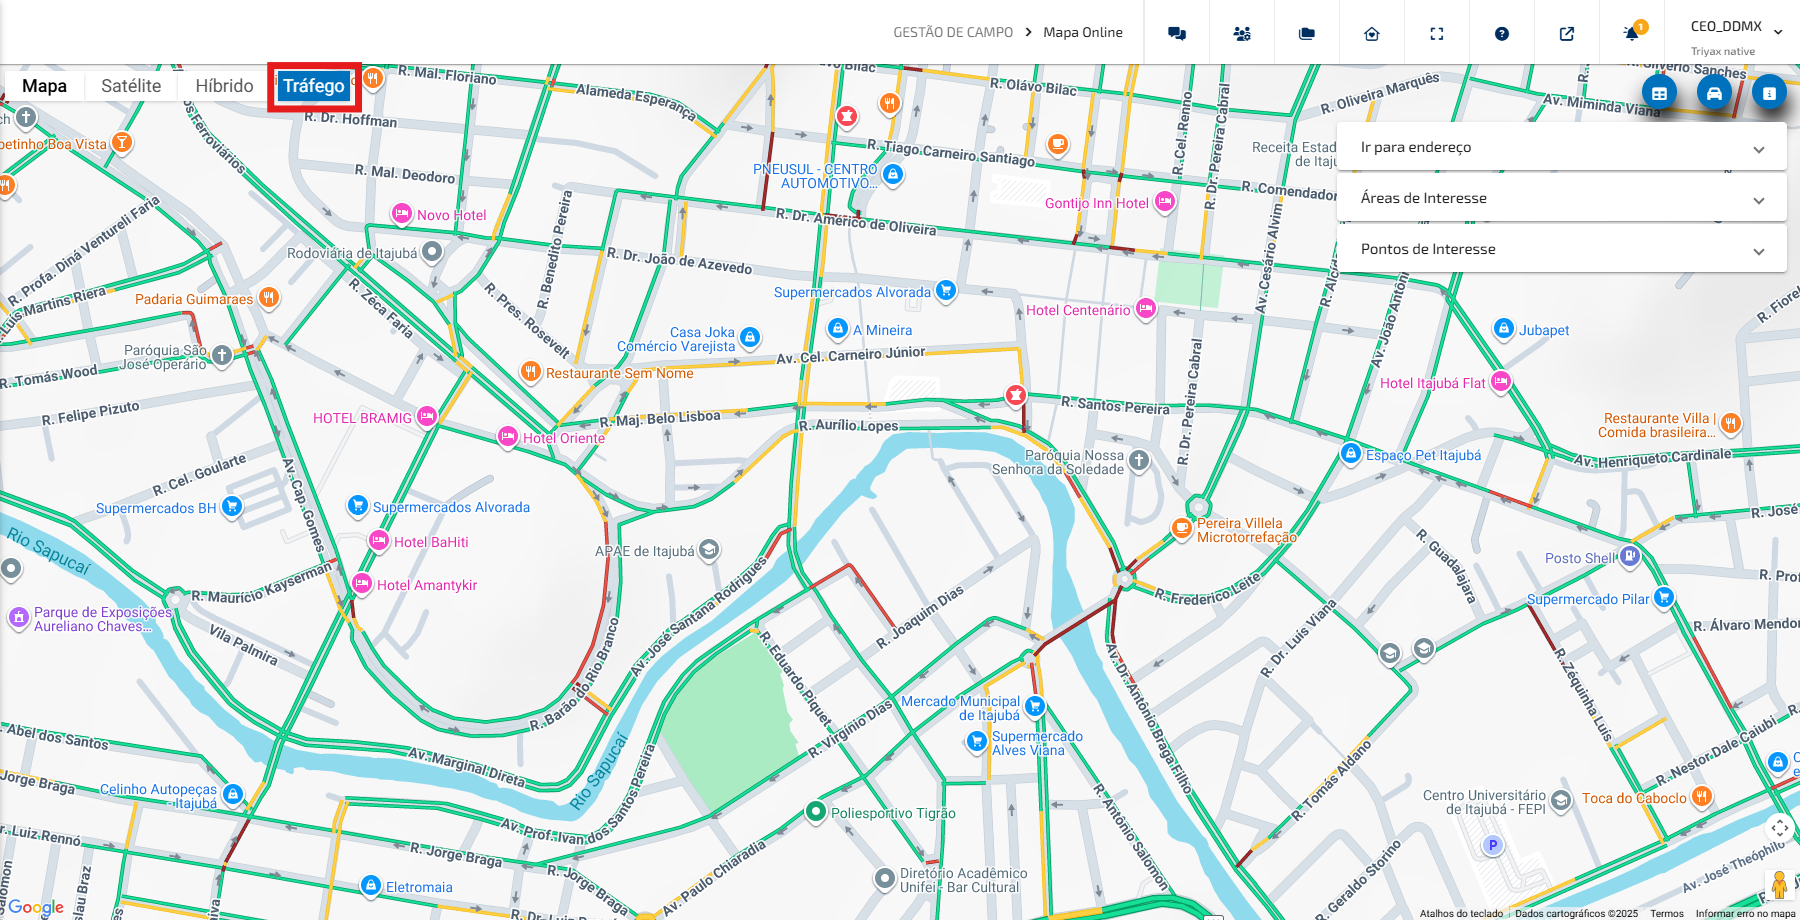Click the Rodoviária de Itajubá marker
This screenshot has height=920, width=1800.
tap(432, 252)
